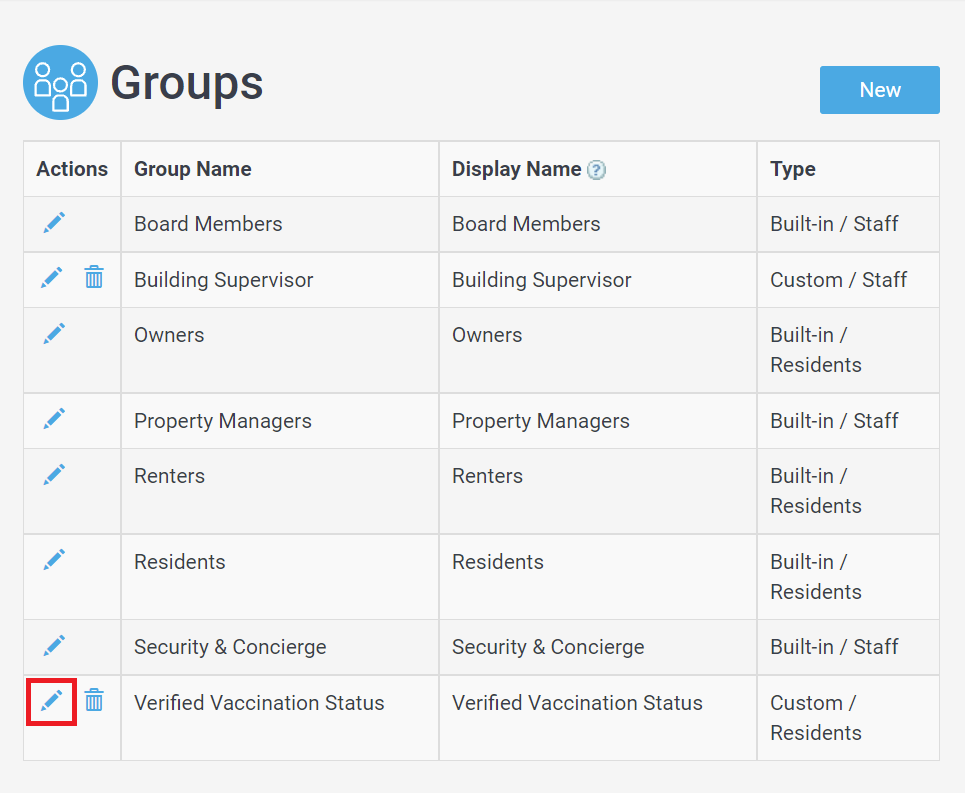Click Built-in / Staff for Property Managers
The image size is (965, 793).
coord(848,421)
